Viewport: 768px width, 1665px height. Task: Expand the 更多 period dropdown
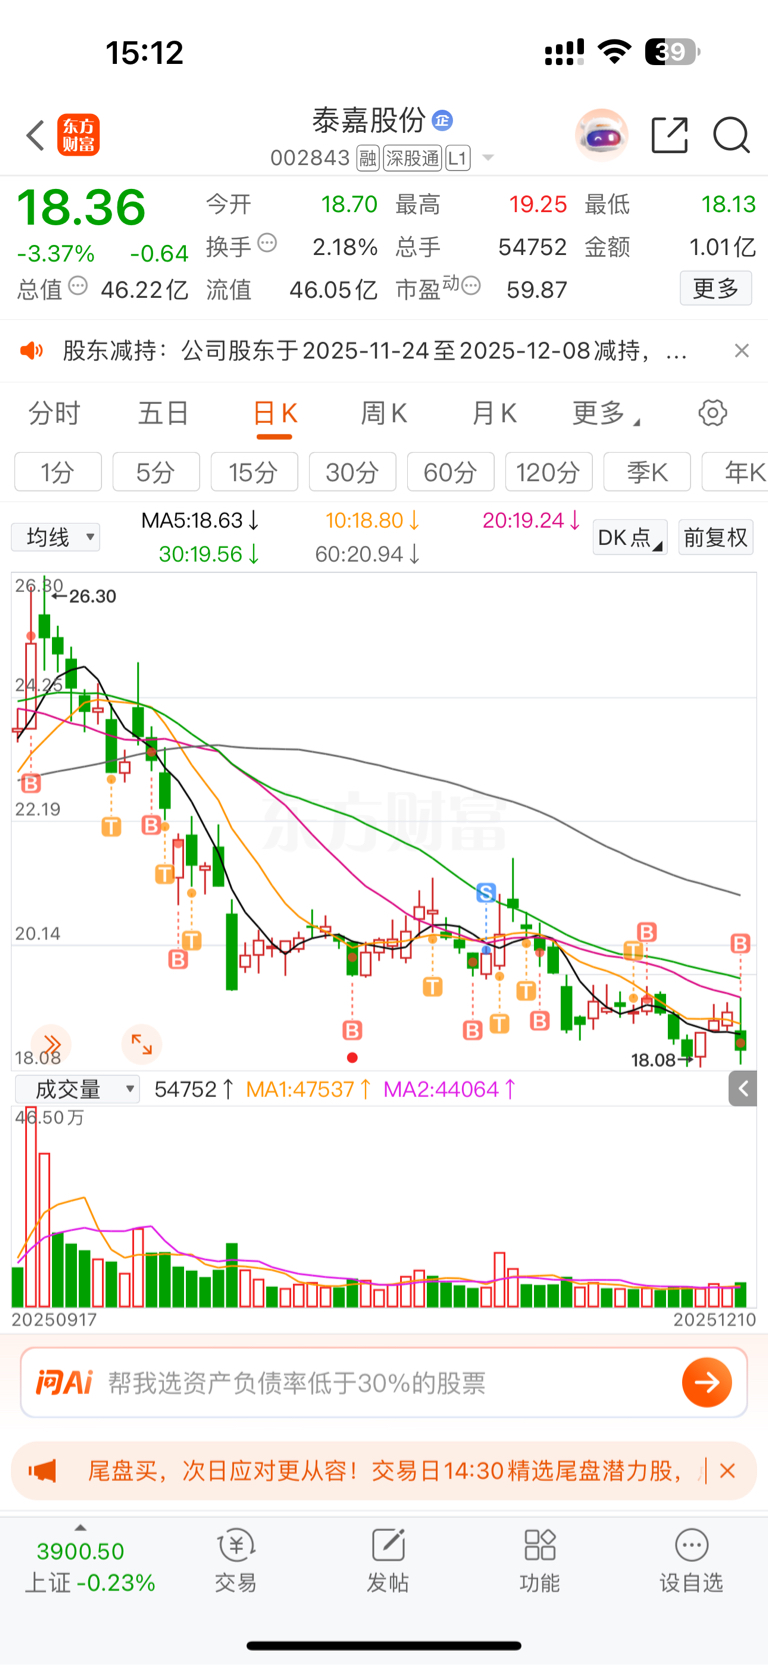pyautogui.click(x=606, y=413)
